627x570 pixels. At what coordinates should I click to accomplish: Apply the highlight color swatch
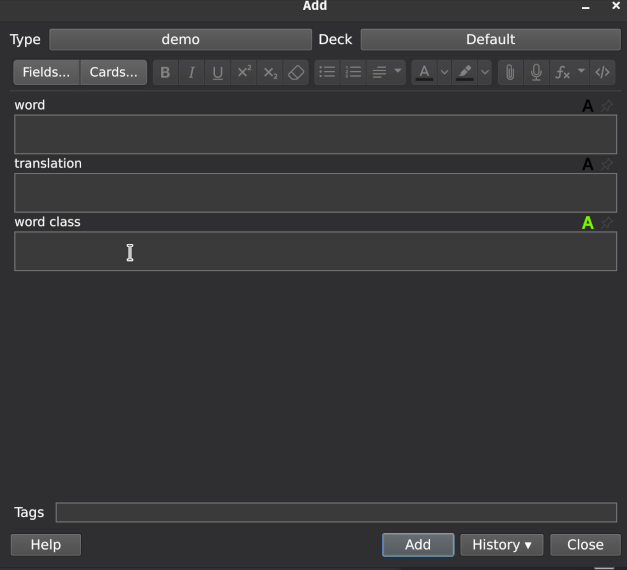(x=465, y=73)
